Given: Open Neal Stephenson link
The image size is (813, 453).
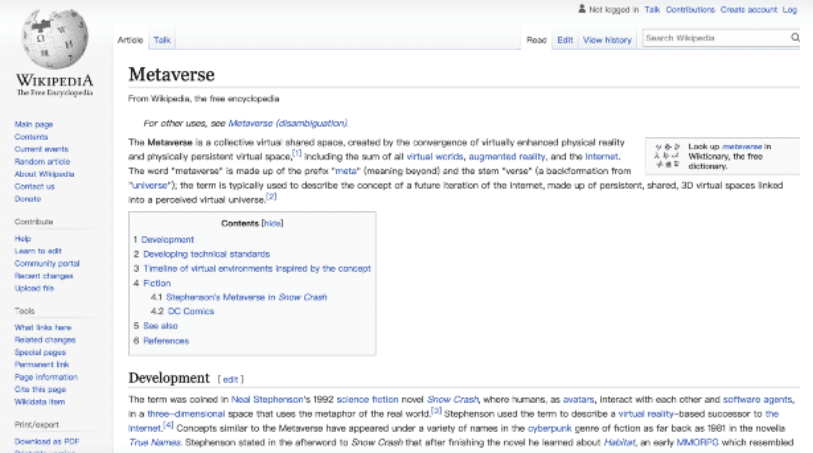Looking at the screenshot, I should (x=267, y=400).
